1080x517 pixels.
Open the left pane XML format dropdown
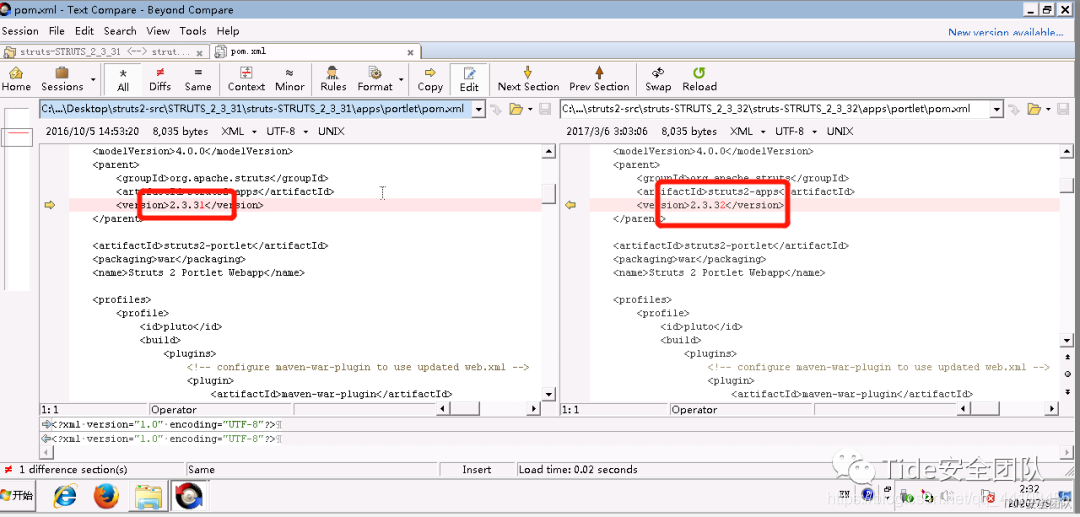[x=238, y=131]
